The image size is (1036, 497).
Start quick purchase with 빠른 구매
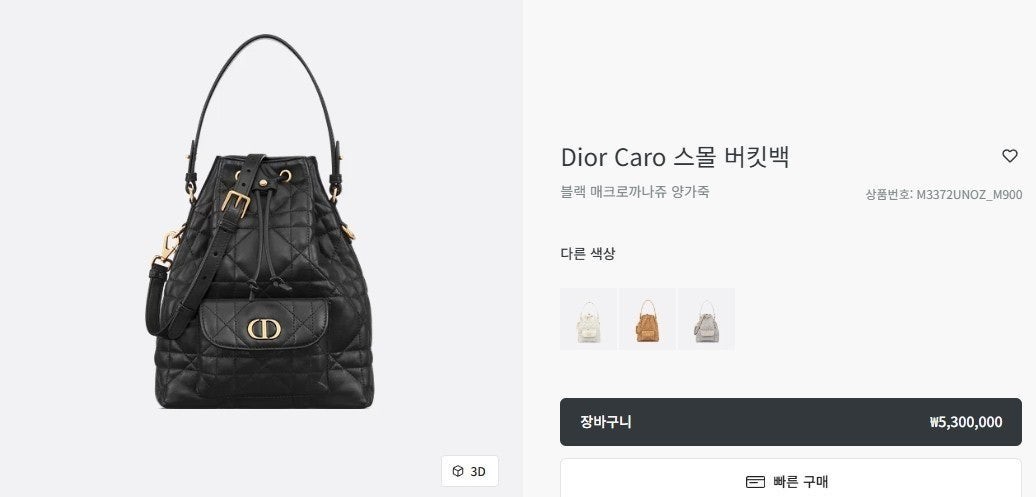click(x=791, y=481)
